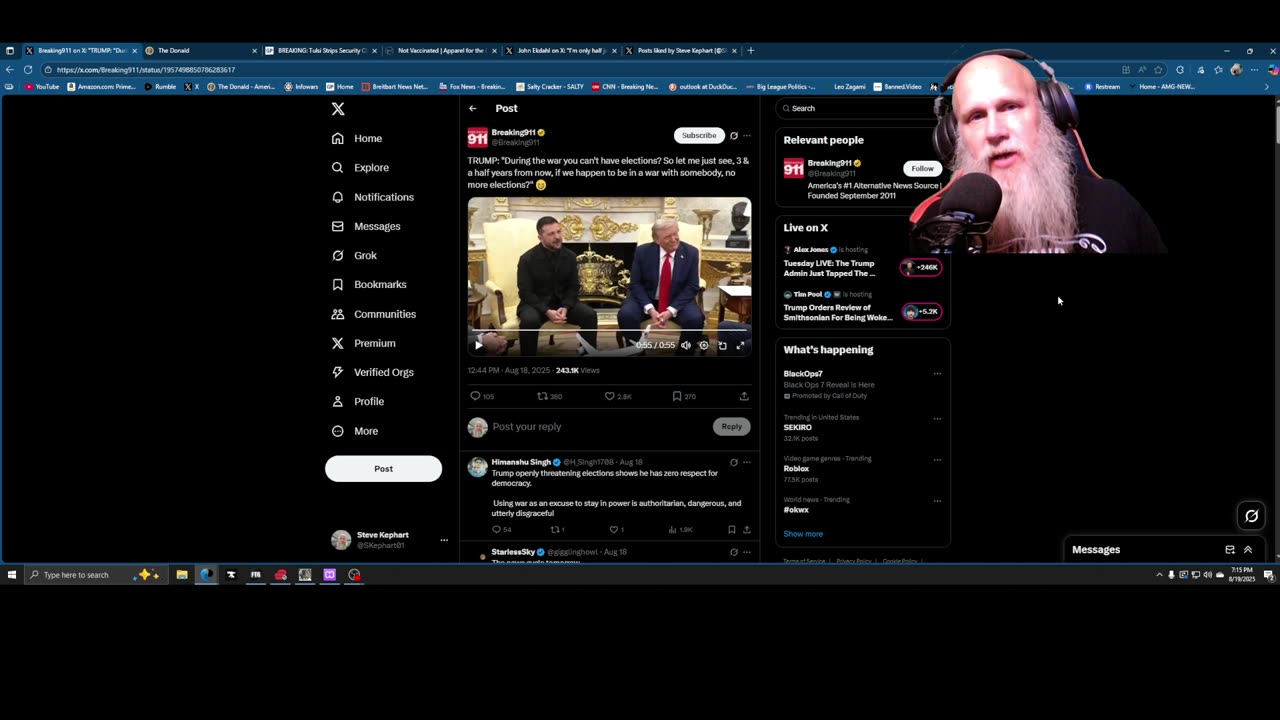This screenshot has height=720, width=1280.
Task: Open More menu in the sidebar
Action: [x=355, y=431]
